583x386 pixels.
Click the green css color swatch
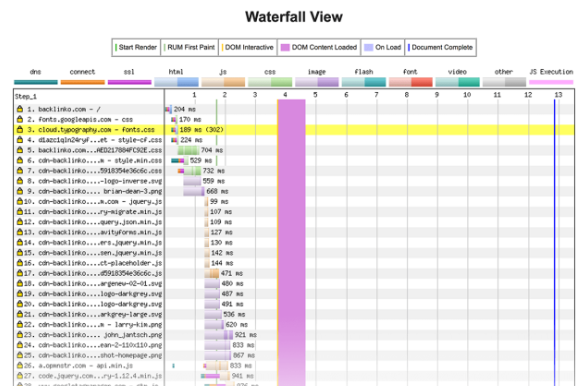pos(270,82)
